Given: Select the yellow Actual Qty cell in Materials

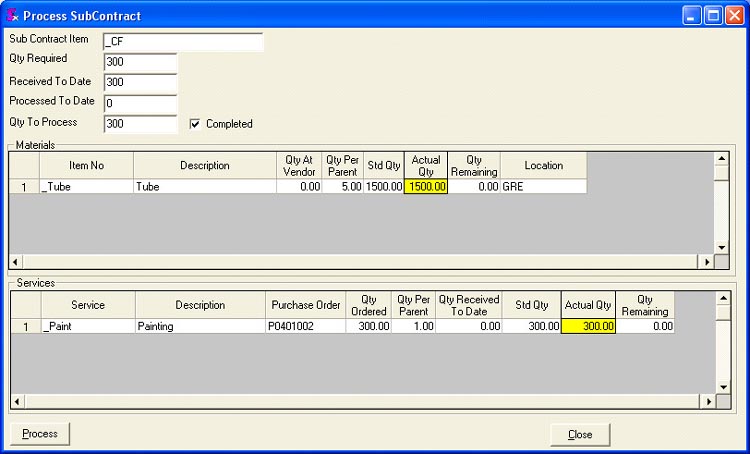Looking at the screenshot, I should [x=425, y=187].
